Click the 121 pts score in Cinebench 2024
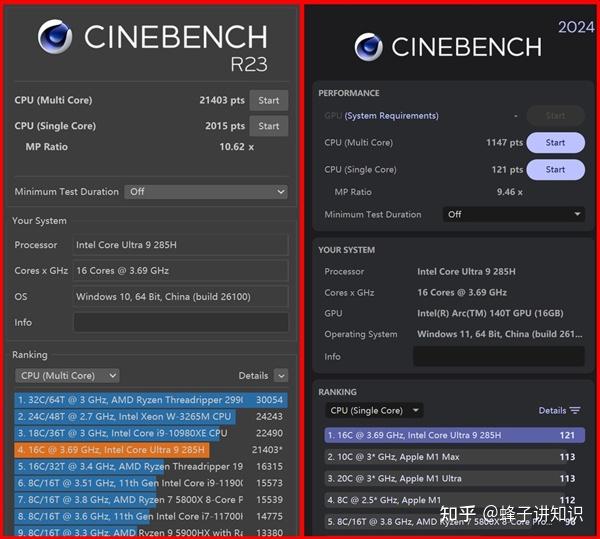This screenshot has height=539, width=600. (x=507, y=169)
